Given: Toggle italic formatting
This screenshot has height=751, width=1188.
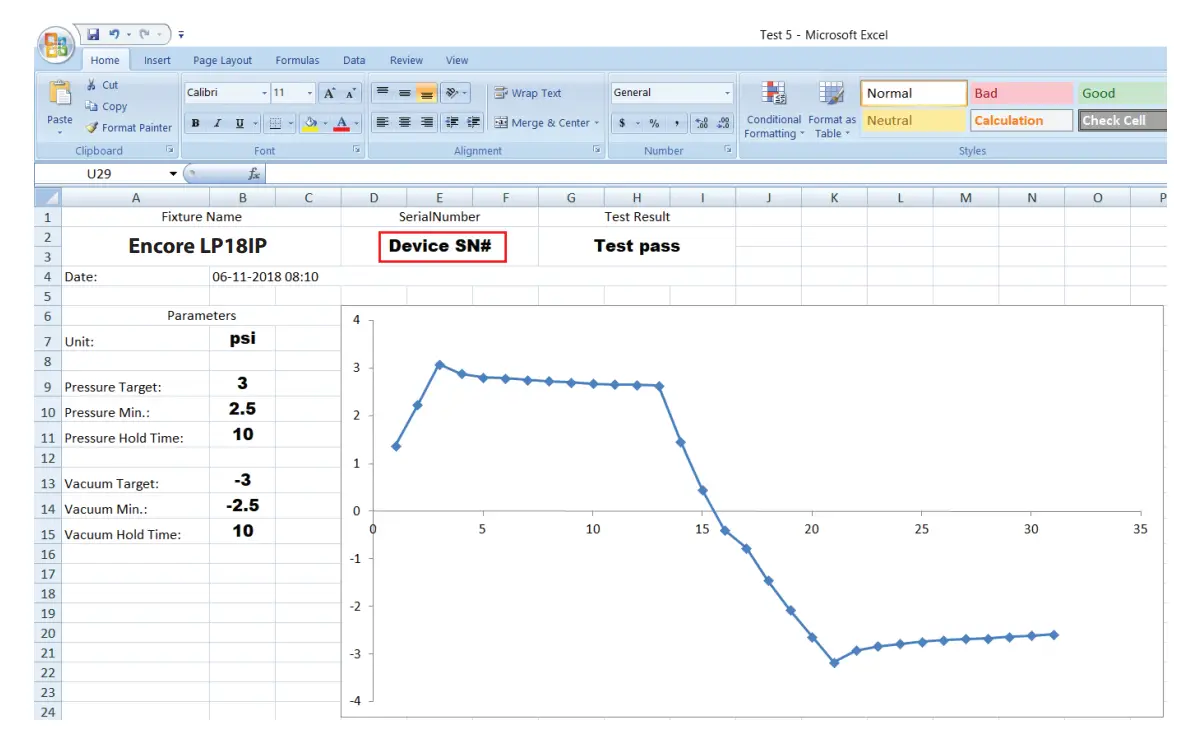Looking at the screenshot, I should tap(217, 123).
